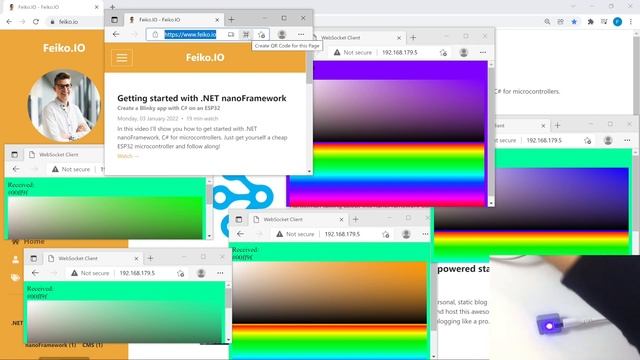Go back in the Edge Feiko.IO window
640x360 pixels.
pos(116,34)
